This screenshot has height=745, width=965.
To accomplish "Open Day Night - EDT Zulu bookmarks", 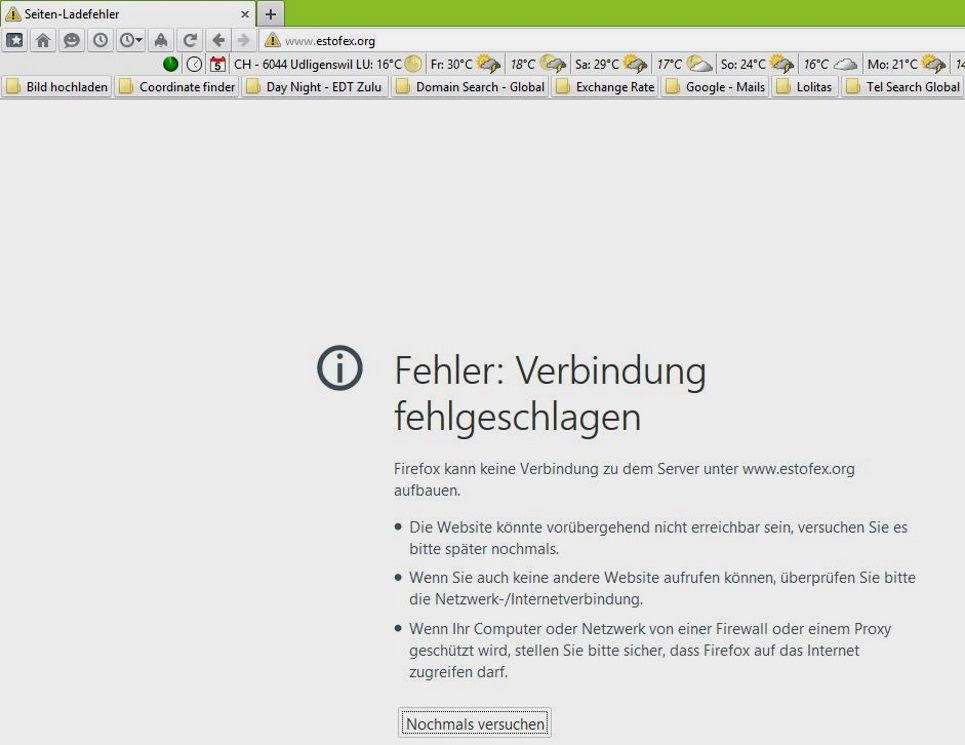I will (x=314, y=87).
